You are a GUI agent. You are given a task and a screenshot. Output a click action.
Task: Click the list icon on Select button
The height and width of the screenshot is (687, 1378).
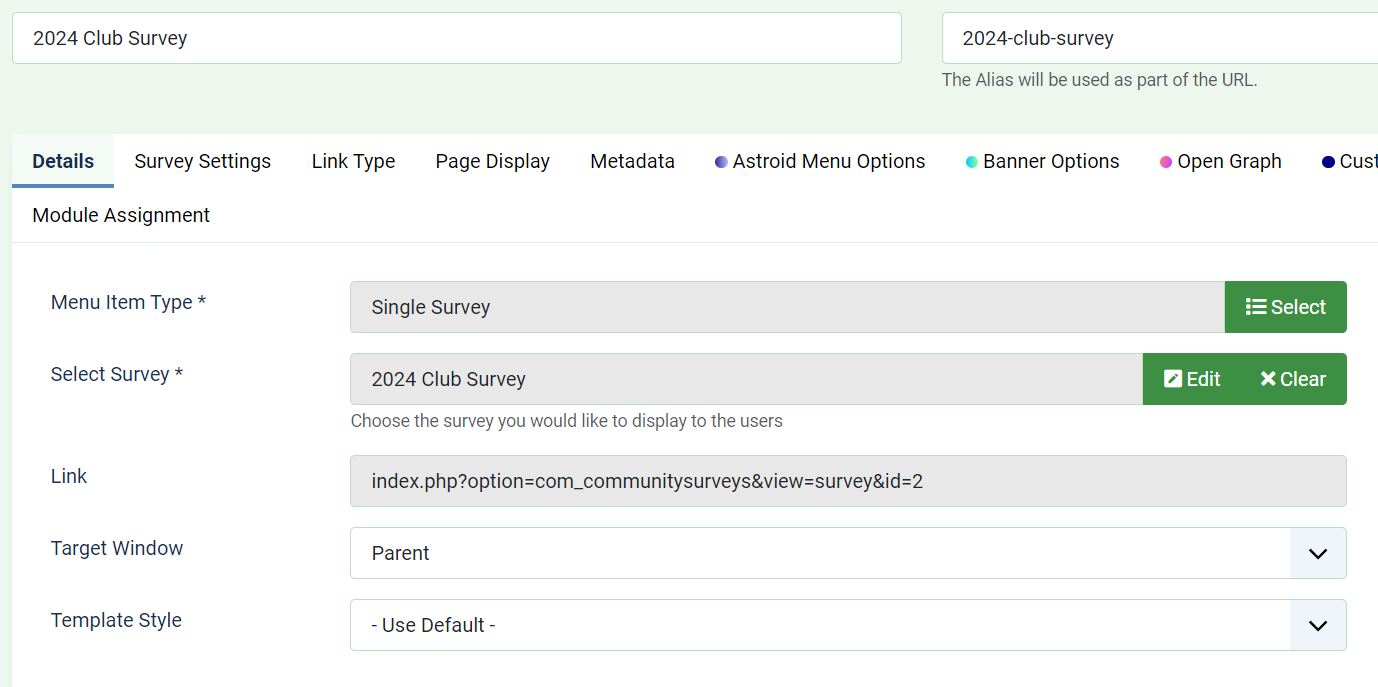click(x=1256, y=307)
